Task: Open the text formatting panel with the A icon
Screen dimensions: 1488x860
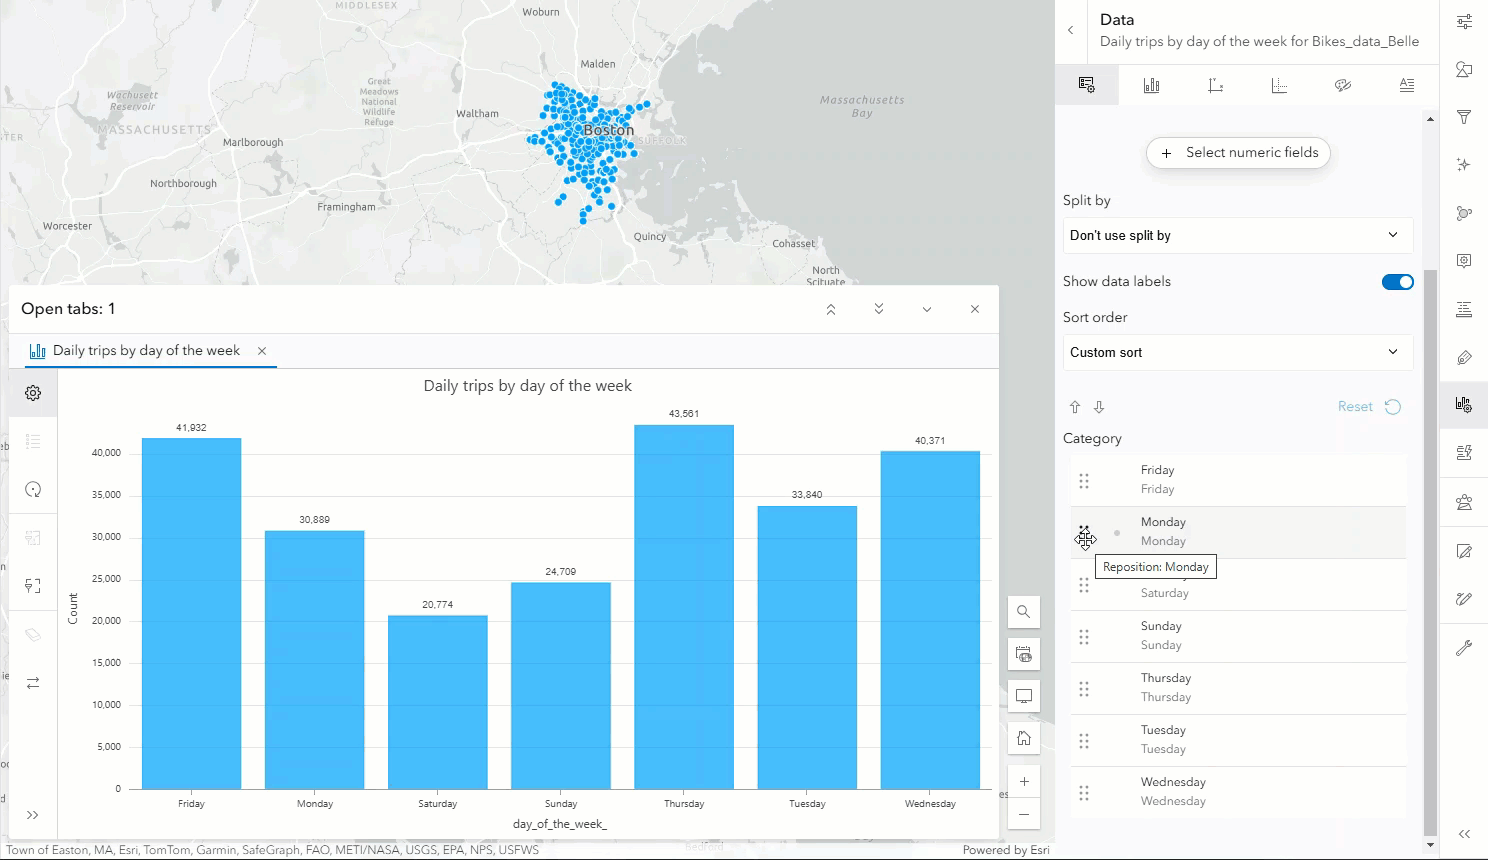Action: [1407, 85]
